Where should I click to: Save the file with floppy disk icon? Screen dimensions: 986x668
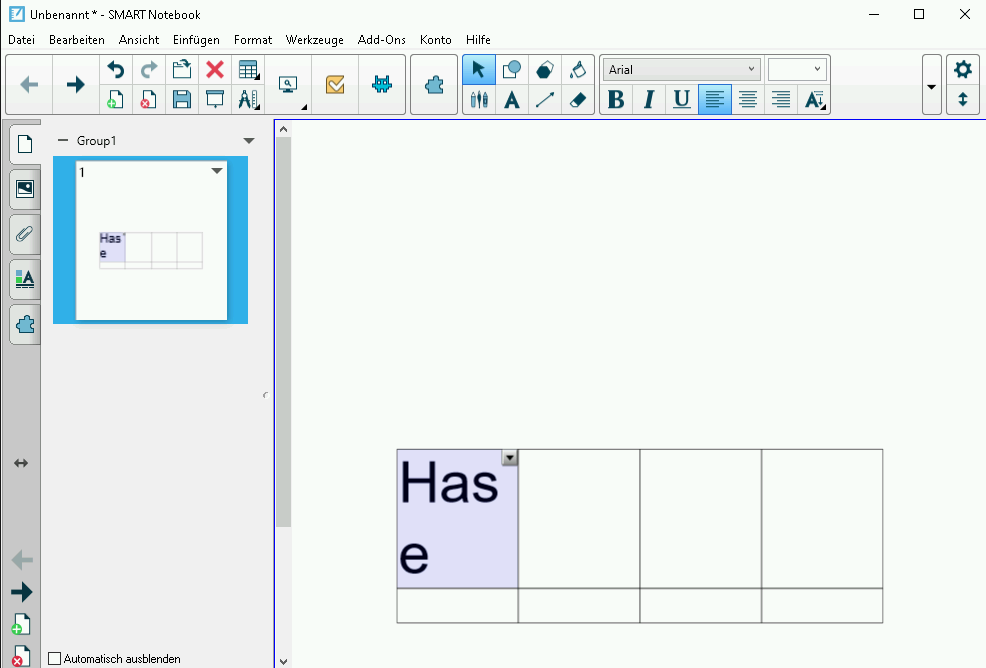(182, 100)
